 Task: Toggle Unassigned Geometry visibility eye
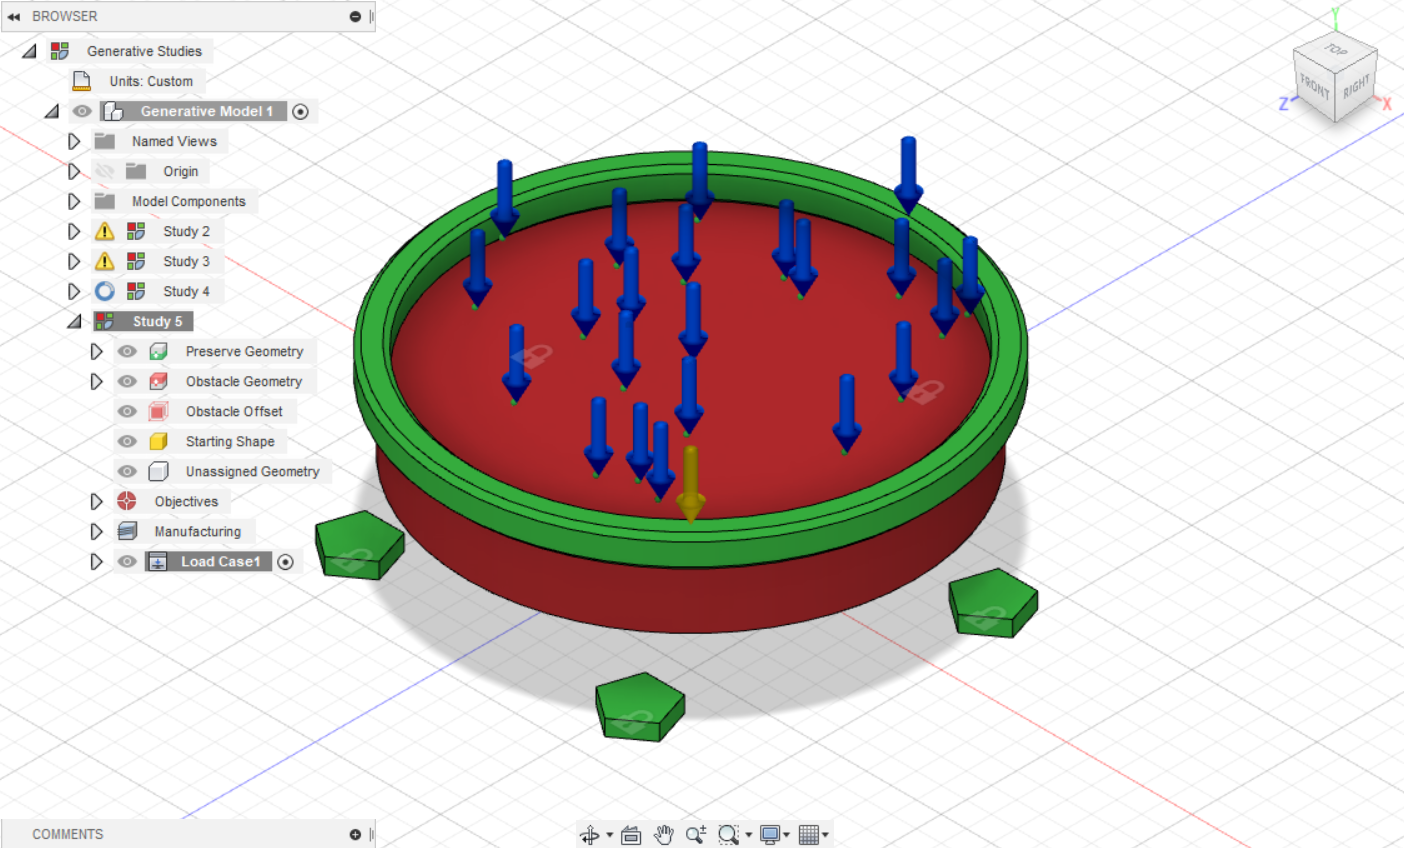coord(127,471)
